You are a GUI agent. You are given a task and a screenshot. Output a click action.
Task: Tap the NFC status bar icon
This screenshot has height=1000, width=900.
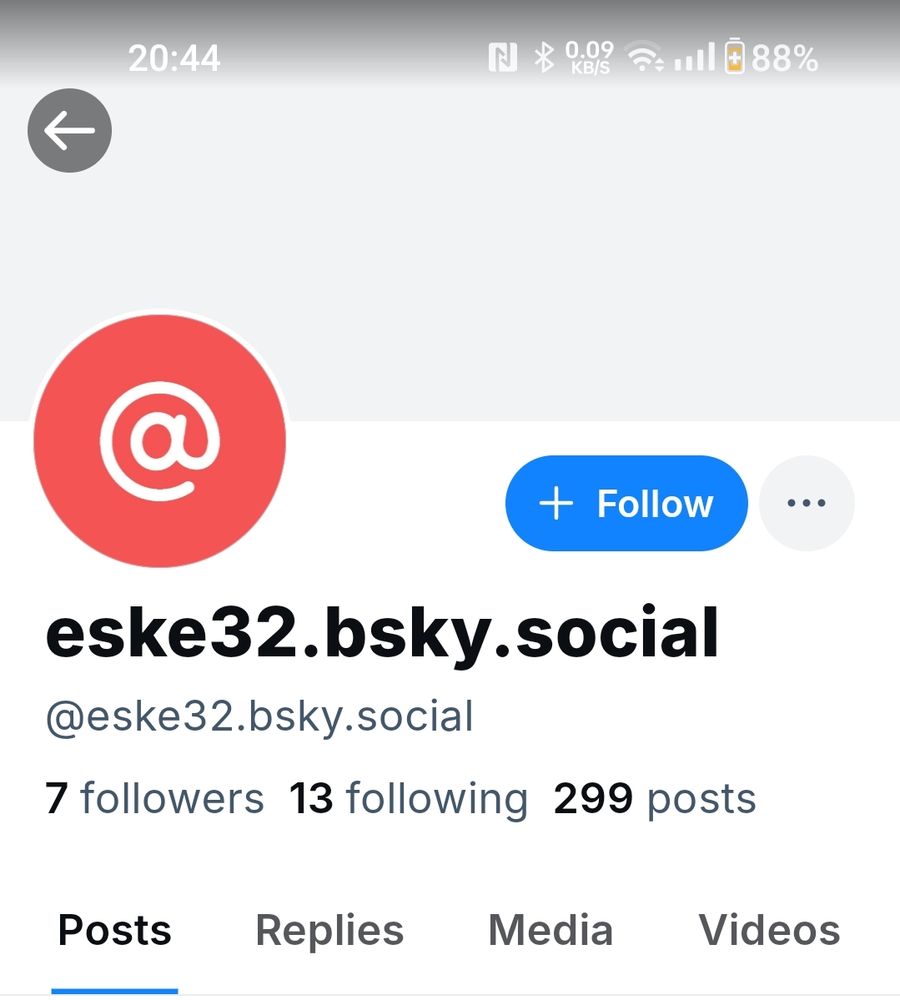[502, 58]
